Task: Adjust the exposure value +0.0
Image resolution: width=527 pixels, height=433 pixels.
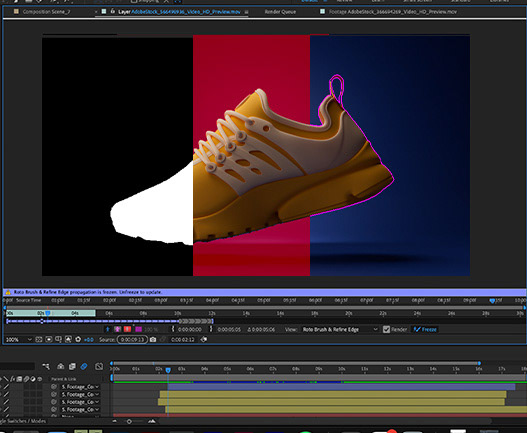Action: click(89, 340)
